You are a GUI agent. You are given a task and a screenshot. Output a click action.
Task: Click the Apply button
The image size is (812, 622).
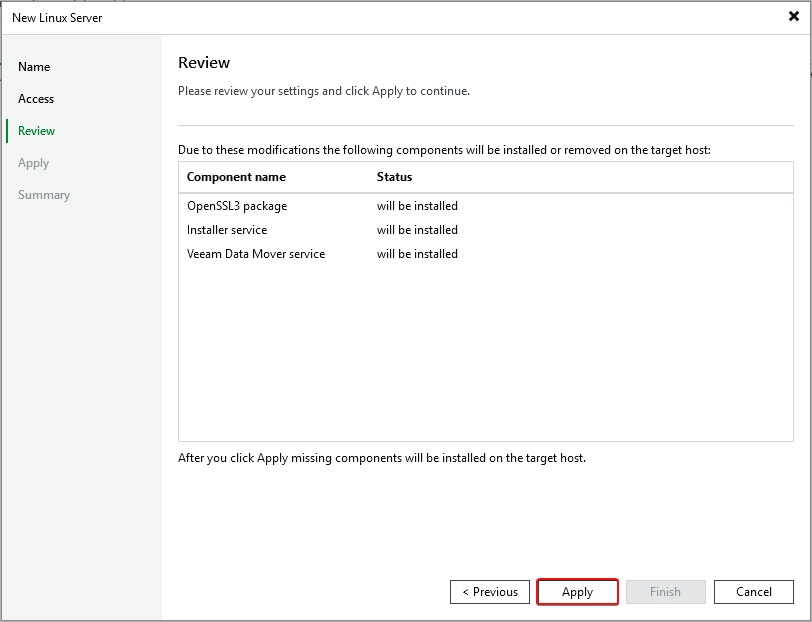[577, 592]
